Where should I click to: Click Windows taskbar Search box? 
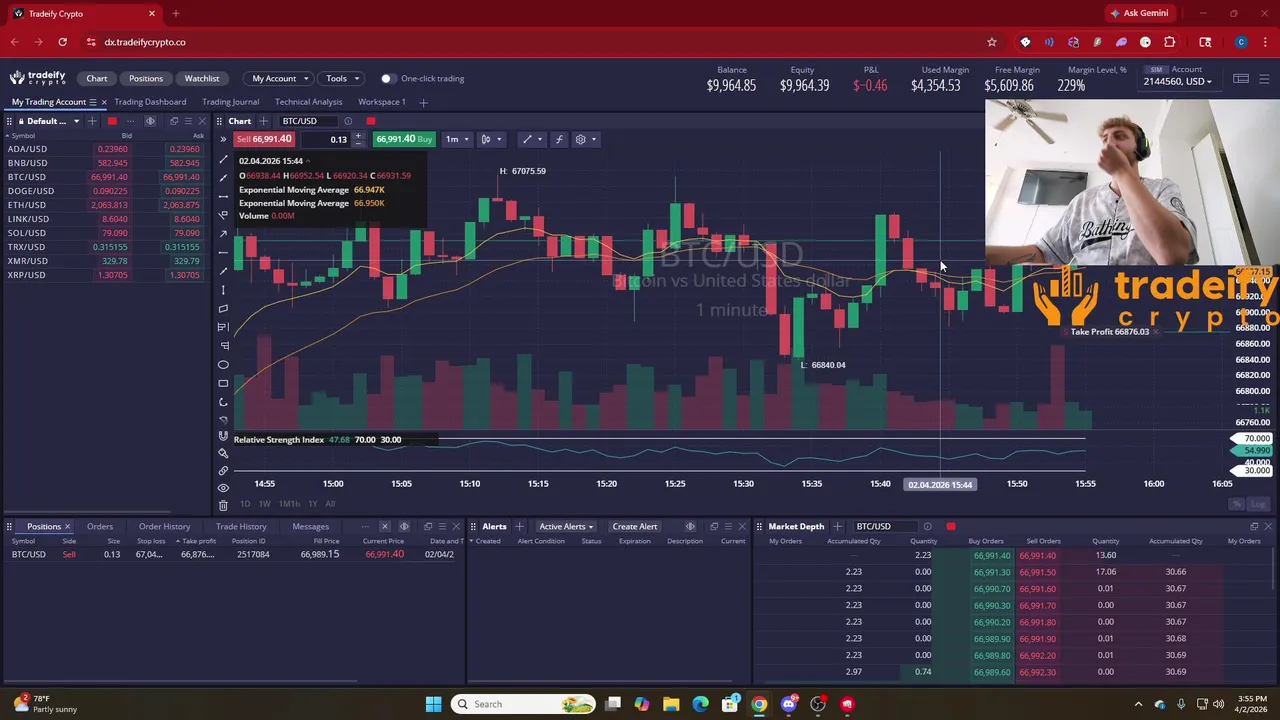[x=522, y=704]
